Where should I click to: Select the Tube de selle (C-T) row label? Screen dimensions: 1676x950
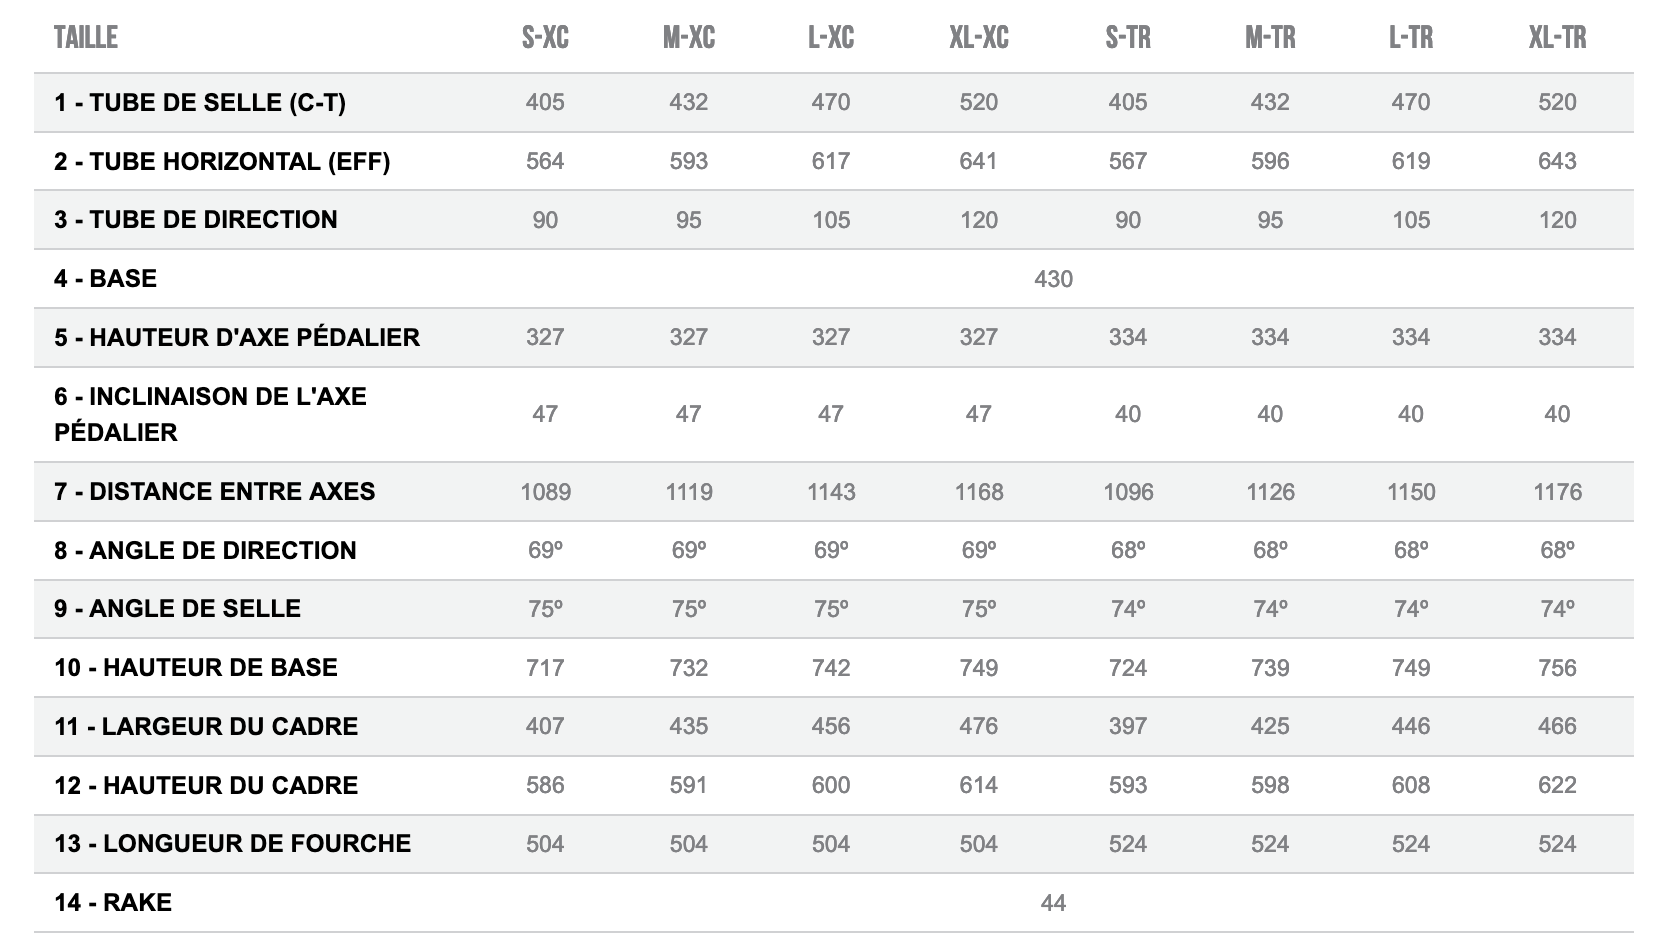pos(200,103)
